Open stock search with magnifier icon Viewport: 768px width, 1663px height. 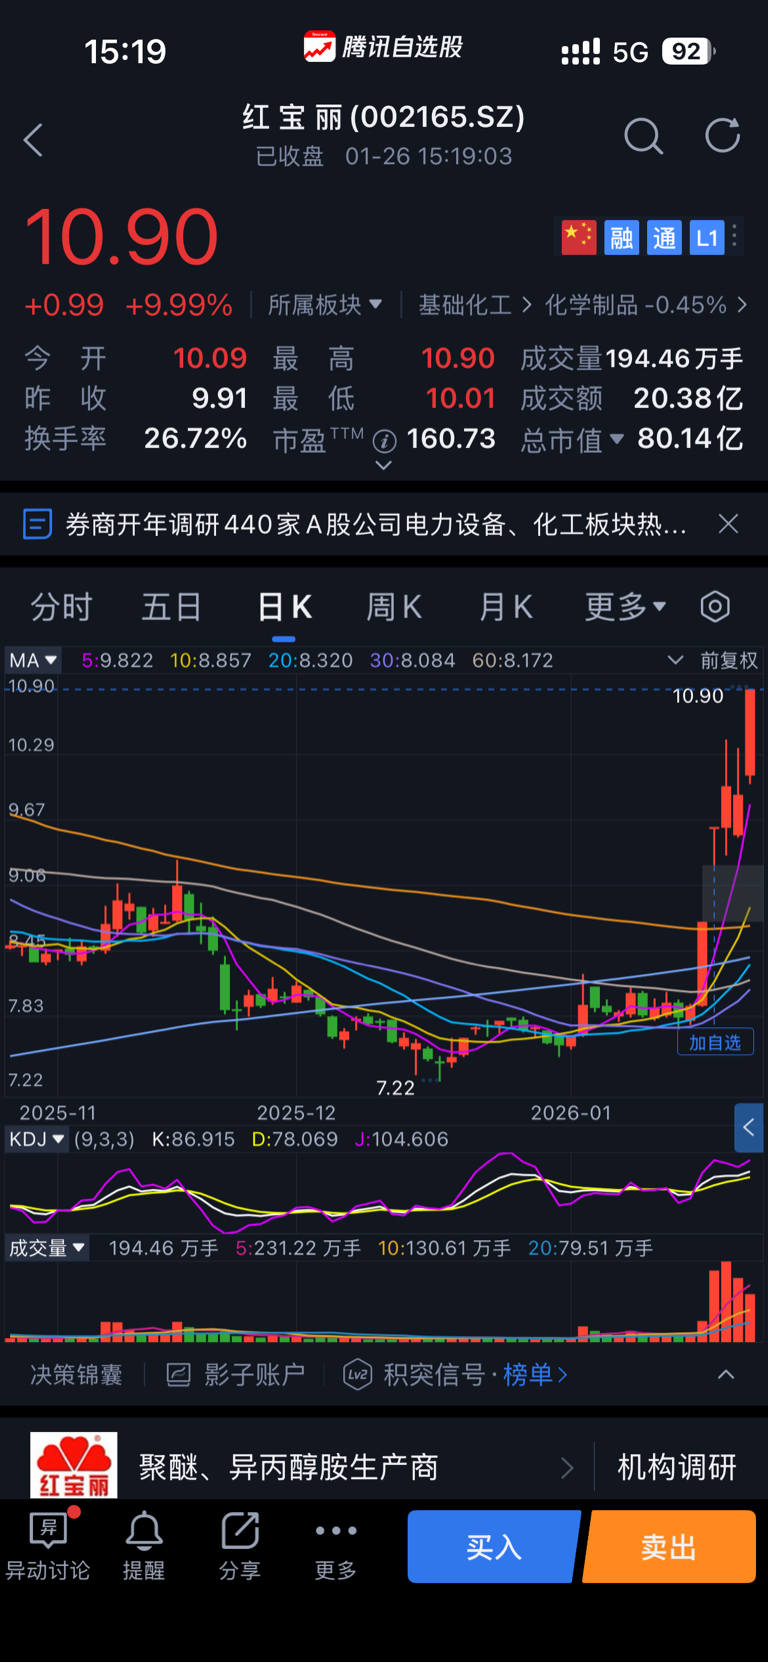(x=643, y=136)
